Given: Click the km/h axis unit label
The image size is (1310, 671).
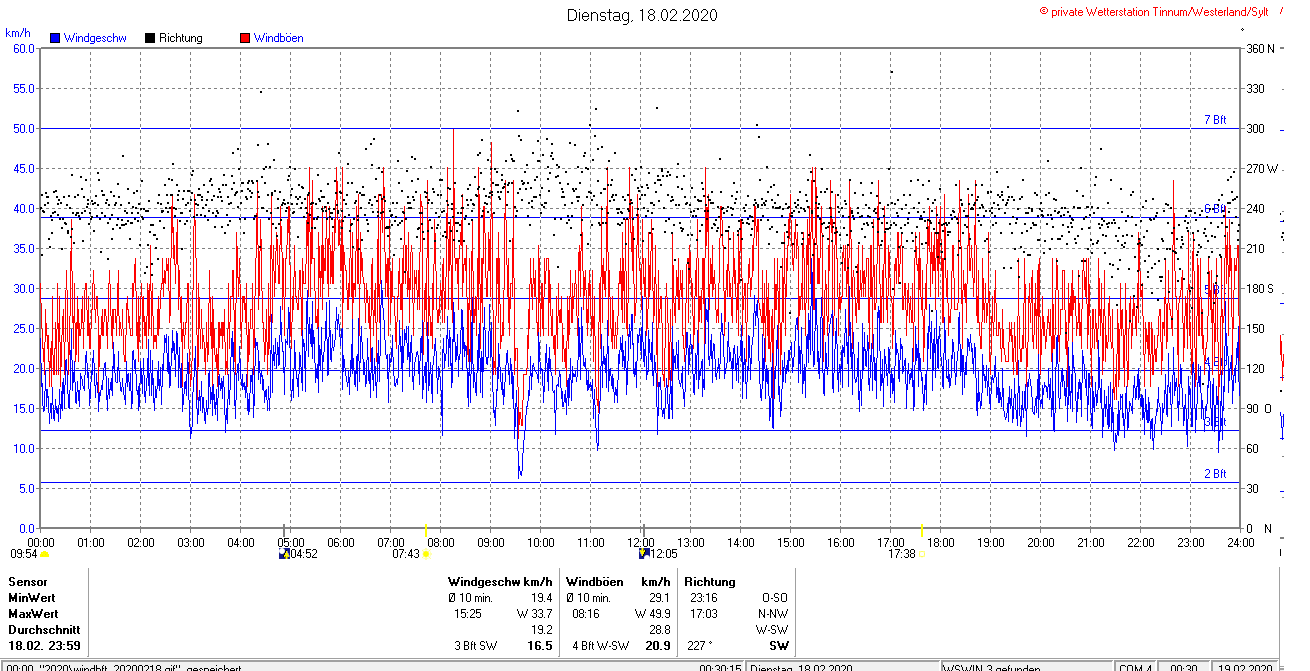Looking at the screenshot, I should tap(16, 33).
